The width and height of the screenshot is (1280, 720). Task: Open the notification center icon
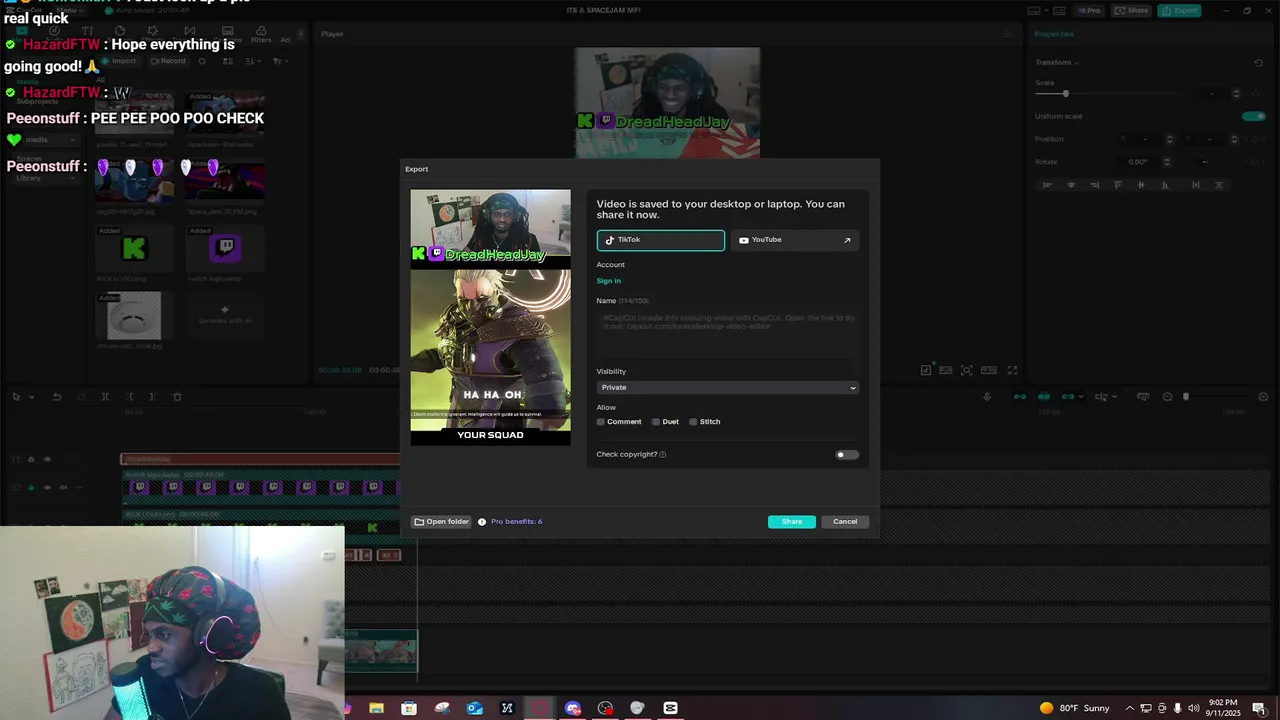pyautogui.click(x=1259, y=708)
